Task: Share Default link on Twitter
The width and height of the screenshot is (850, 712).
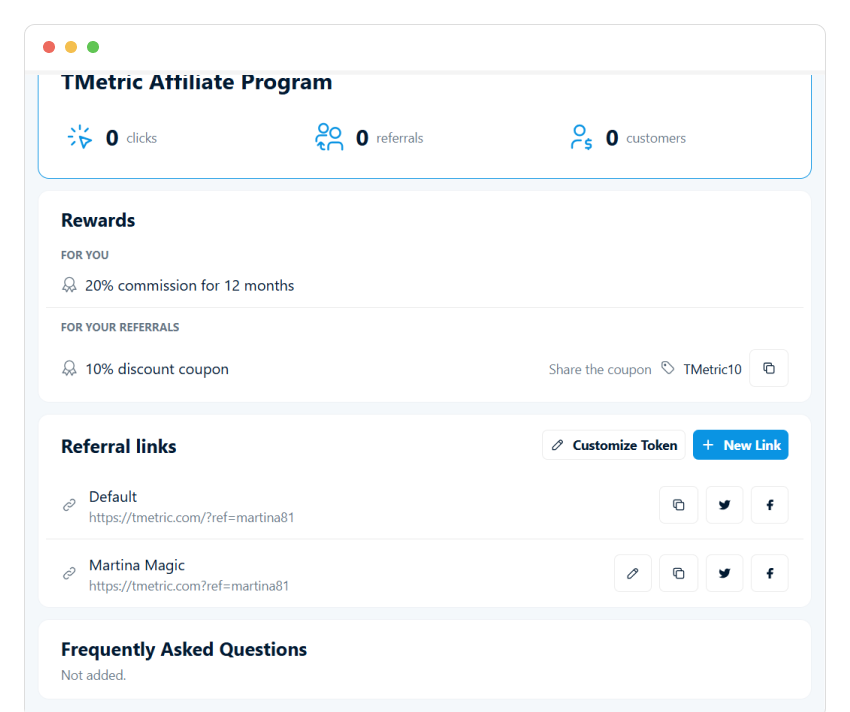Action: point(724,505)
